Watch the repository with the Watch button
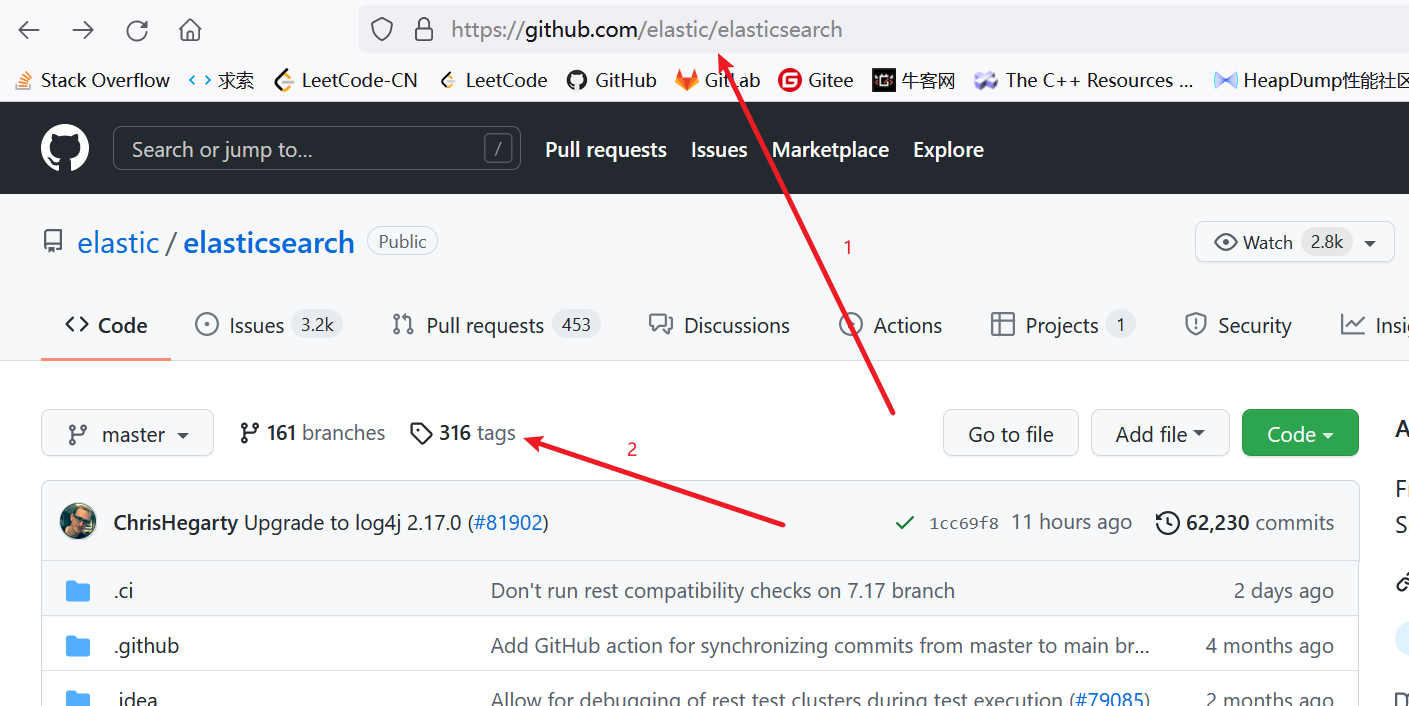 pos(1270,242)
